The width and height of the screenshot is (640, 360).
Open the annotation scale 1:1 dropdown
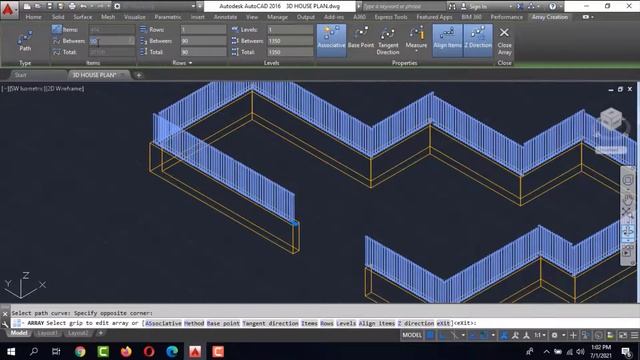pos(540,336)
